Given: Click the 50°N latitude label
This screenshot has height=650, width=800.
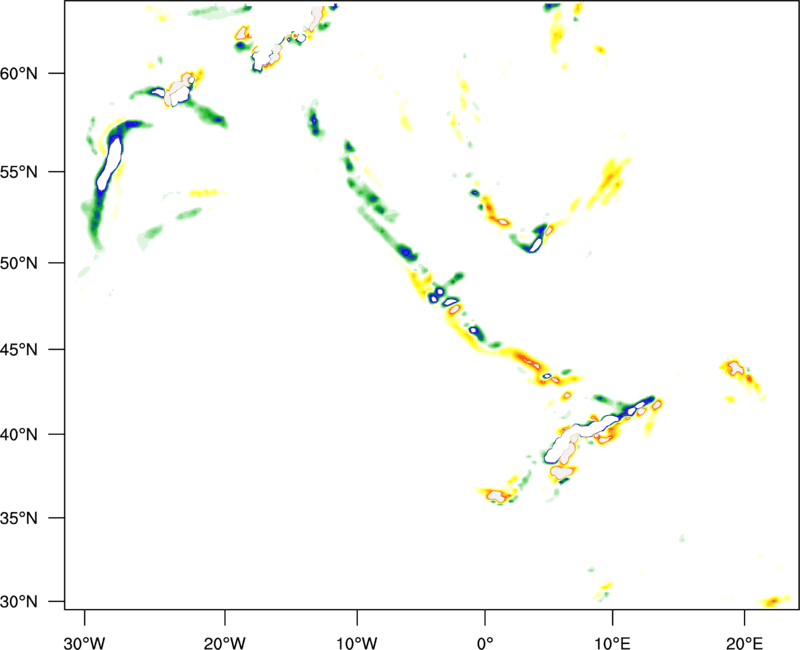Looking at the screenshot, I should point(19,263).
